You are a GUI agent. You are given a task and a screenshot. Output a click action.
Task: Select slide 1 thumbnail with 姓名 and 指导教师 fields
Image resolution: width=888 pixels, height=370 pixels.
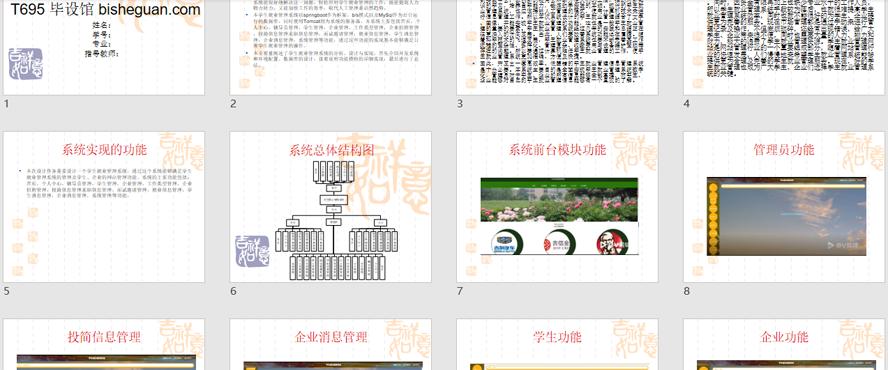(x=104, y=48)
